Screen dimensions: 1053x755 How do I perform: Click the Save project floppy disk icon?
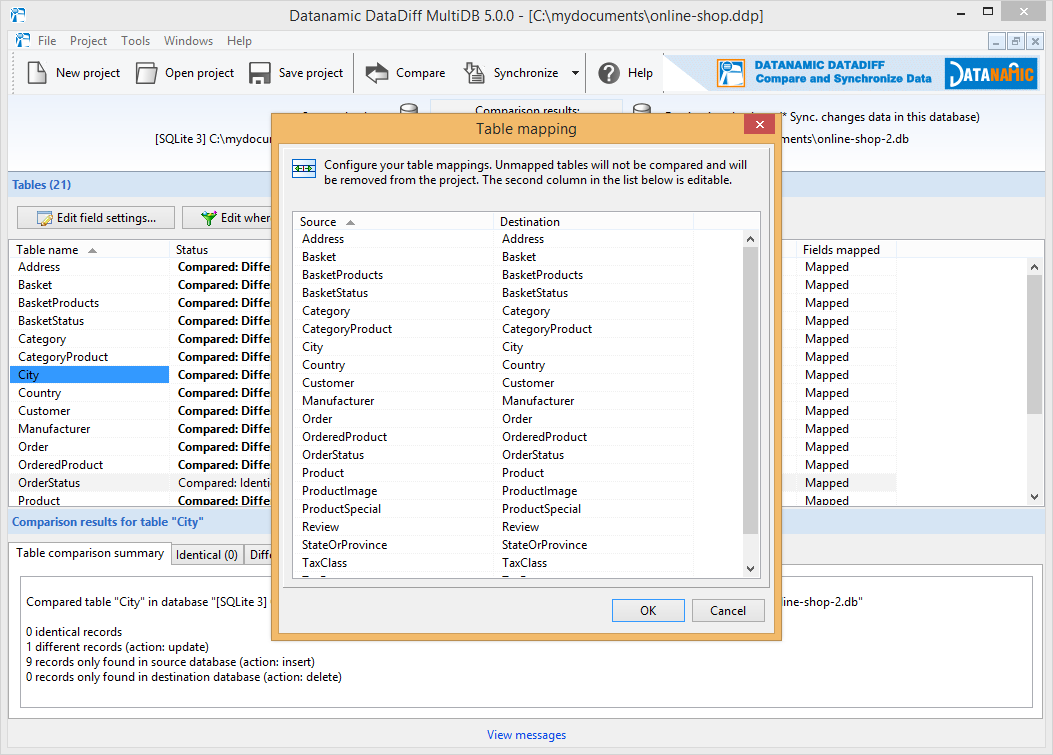coord(259,73)
